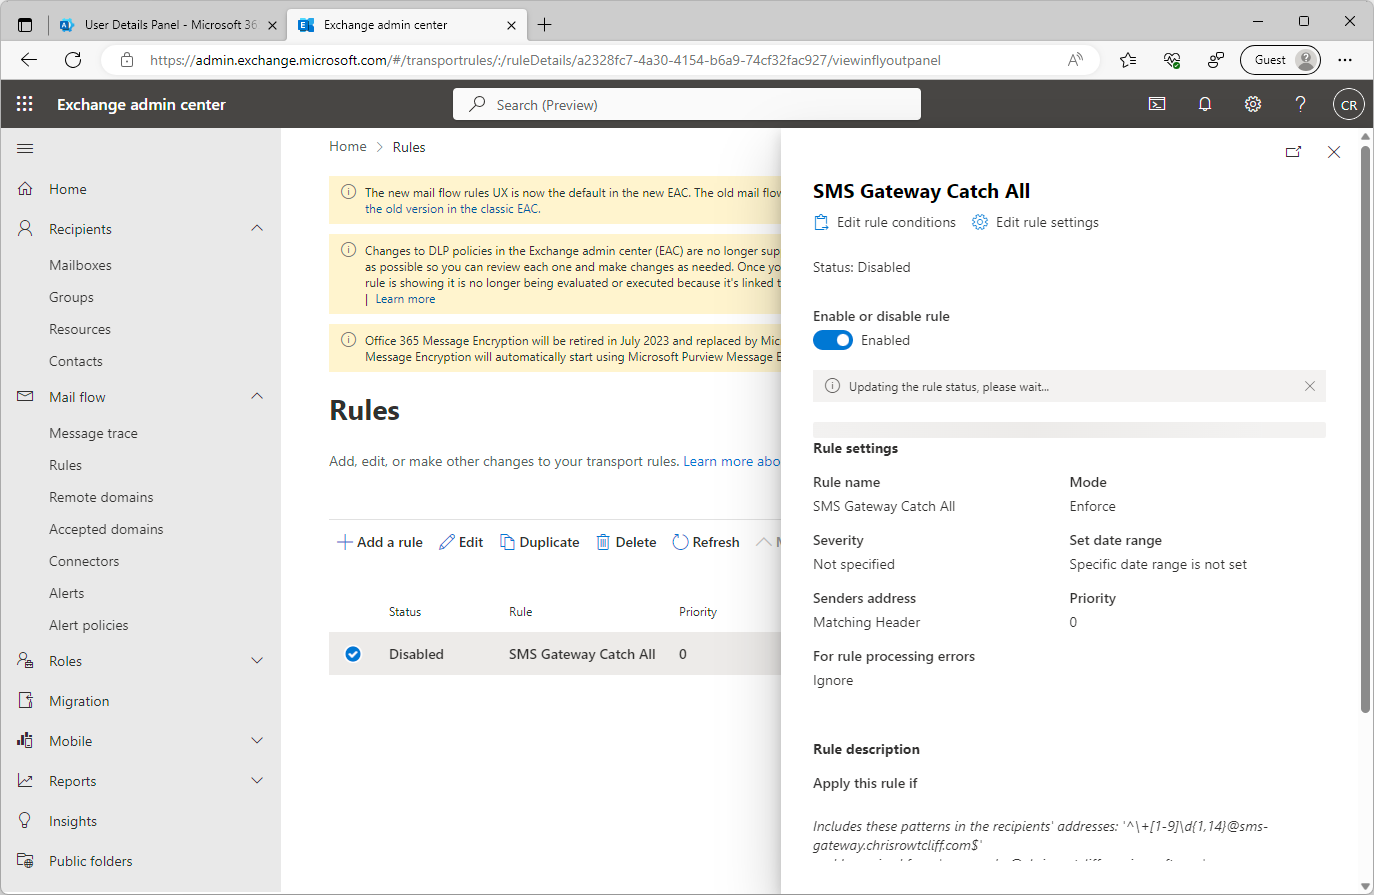1374x895 pixels.
Task: Switch to the User Details Panel tab
Action: 165,24
